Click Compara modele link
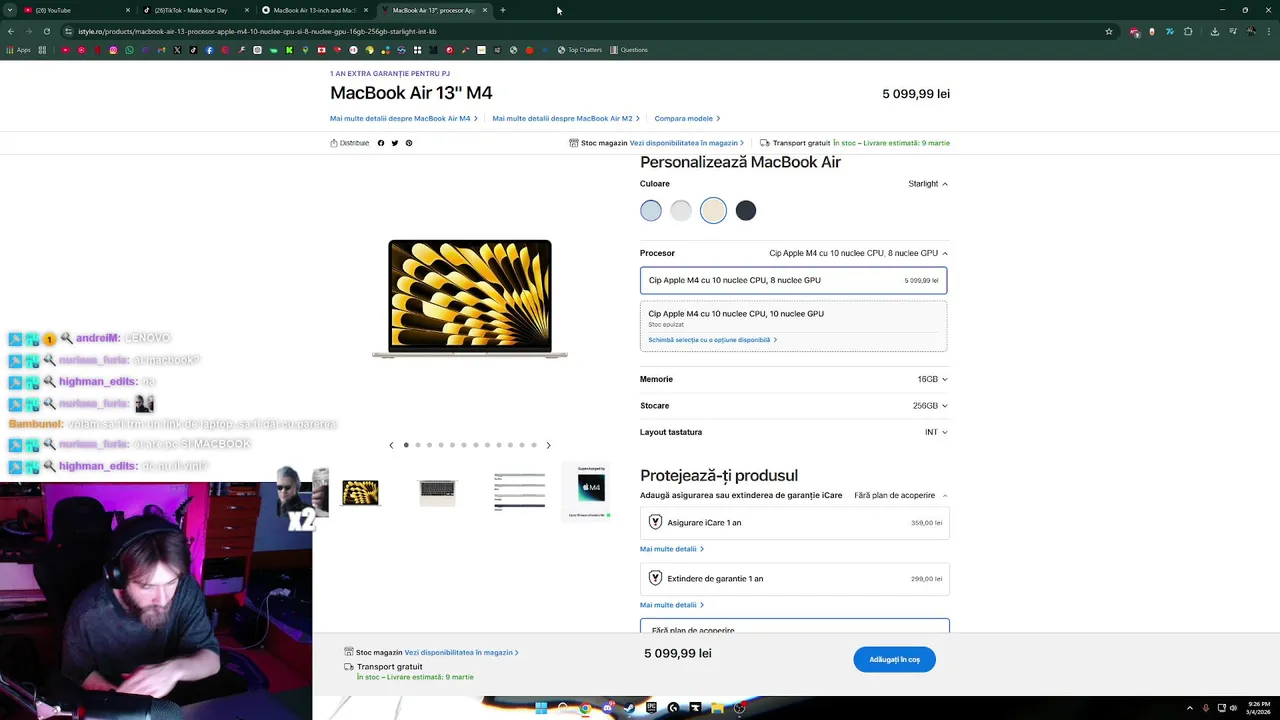This screenshot has width=1280, height=720. (x=687, y=118)
